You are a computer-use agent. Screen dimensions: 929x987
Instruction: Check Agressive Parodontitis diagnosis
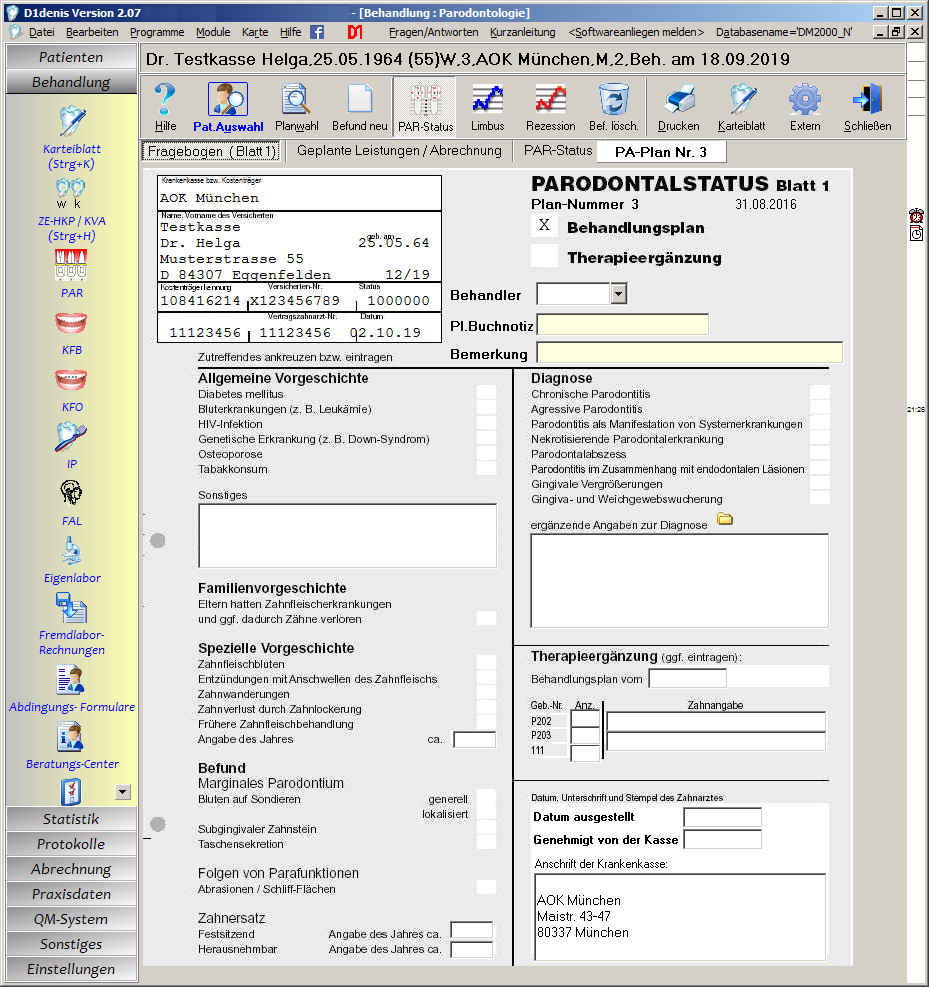click(819, 409)
